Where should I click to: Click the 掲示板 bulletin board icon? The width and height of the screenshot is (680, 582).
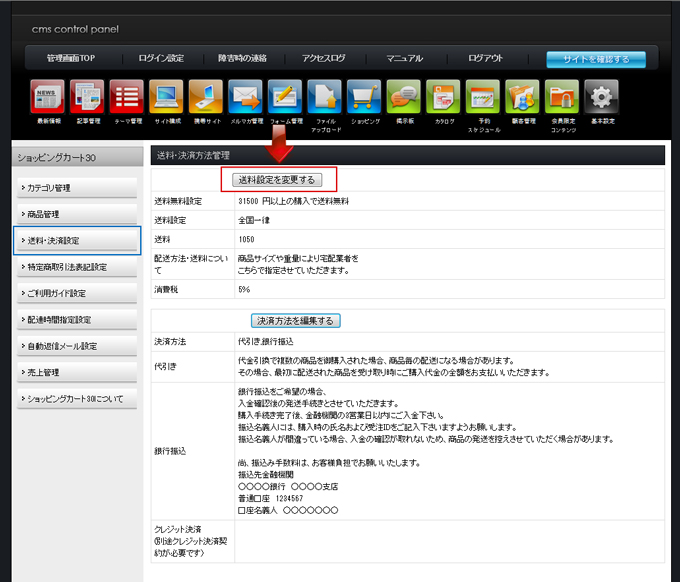[404, 98]
